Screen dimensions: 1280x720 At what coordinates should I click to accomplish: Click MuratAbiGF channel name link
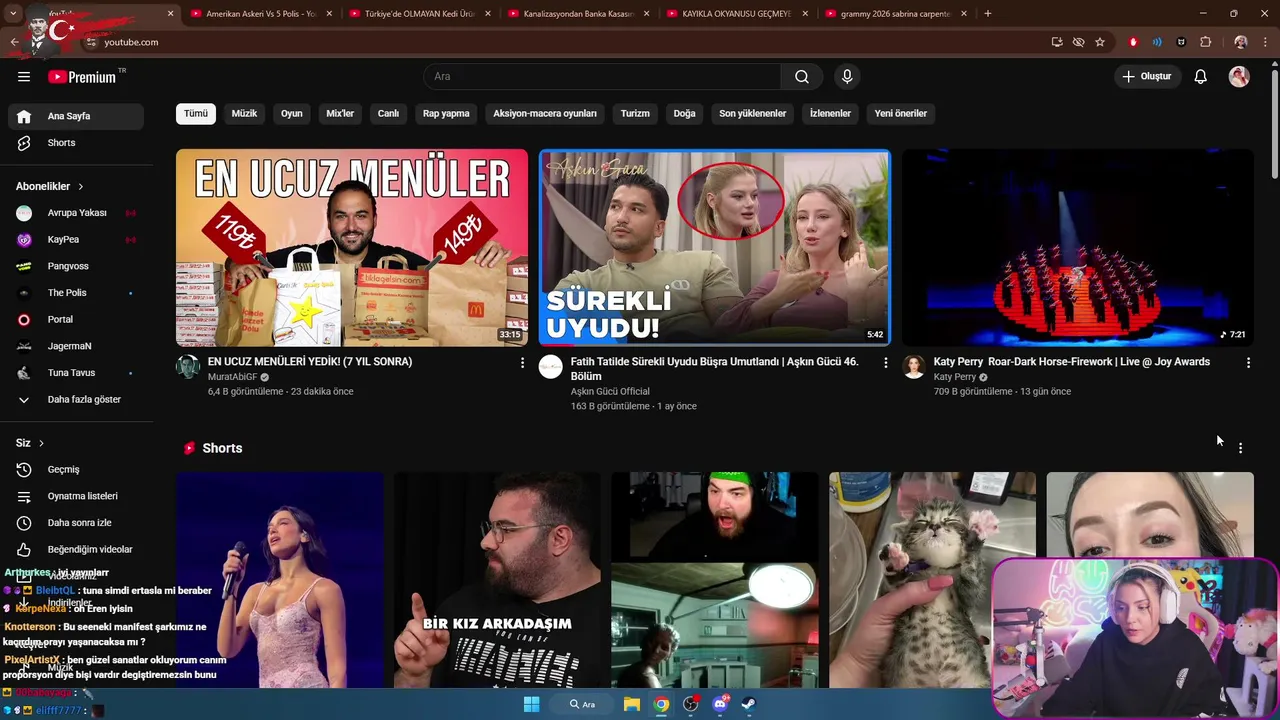233,377
